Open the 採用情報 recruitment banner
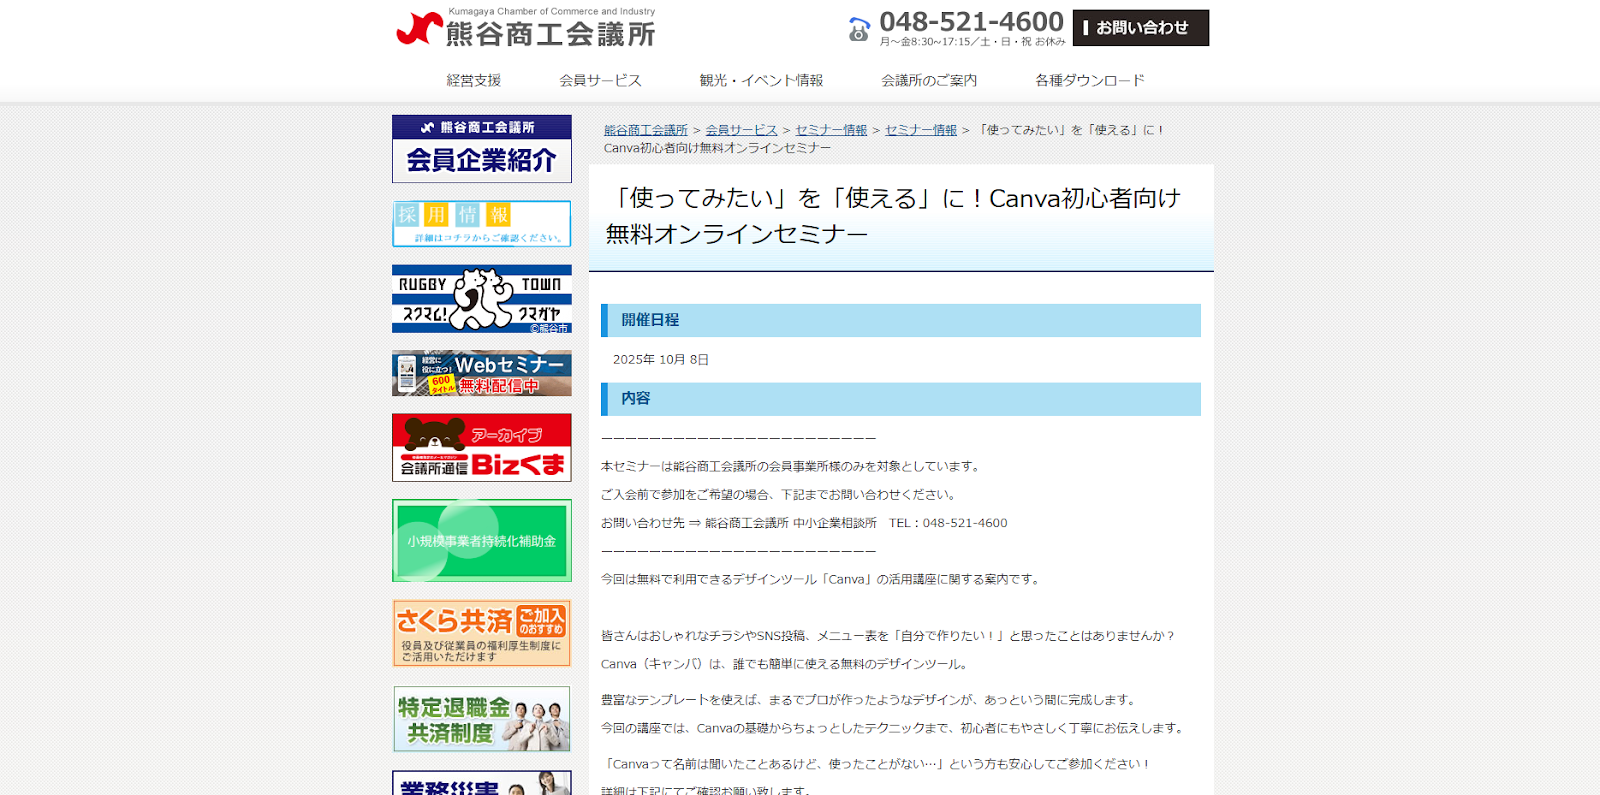1600x795 pixels. 482,224
